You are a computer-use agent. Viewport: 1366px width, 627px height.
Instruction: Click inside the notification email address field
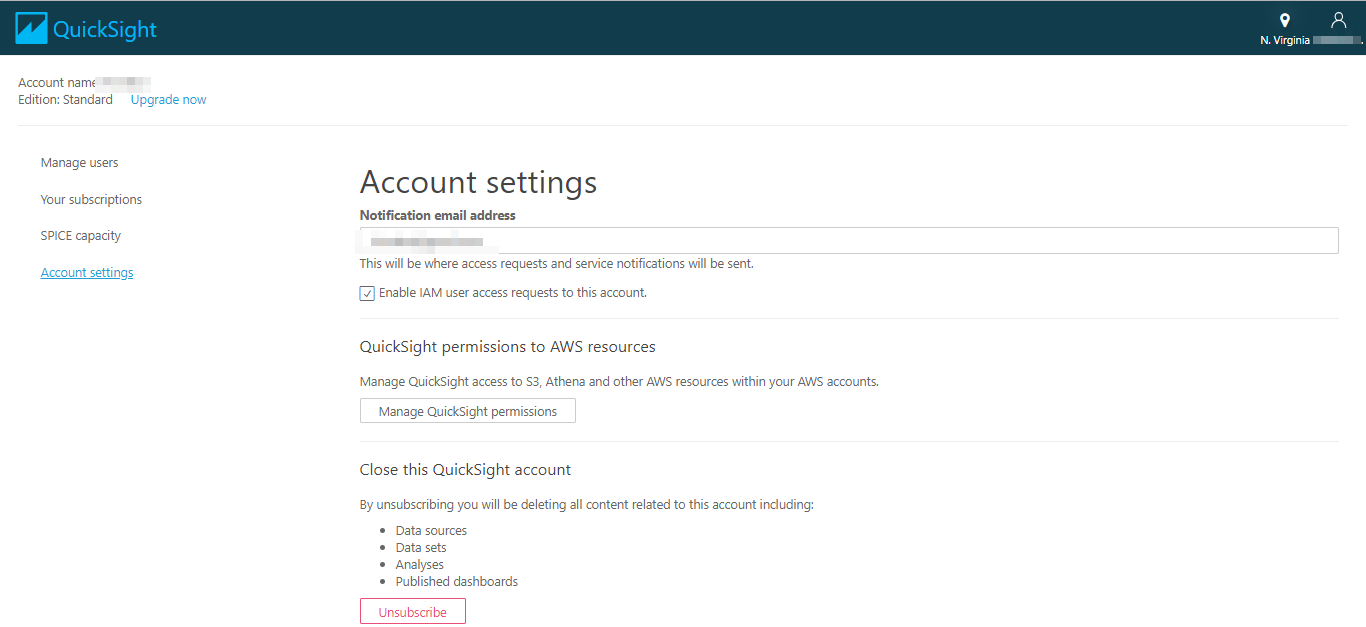(700, 240)
